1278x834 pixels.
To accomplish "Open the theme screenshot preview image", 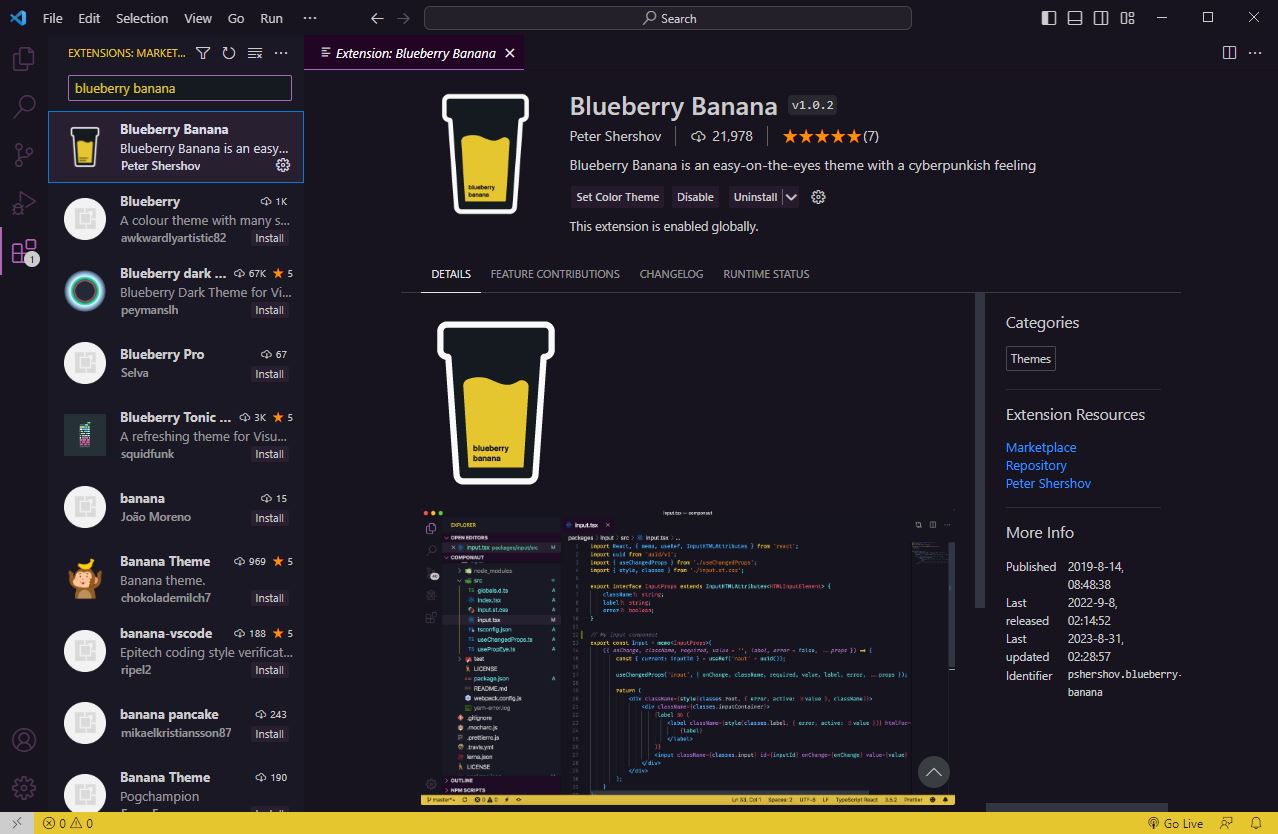I will coord(688,656).
